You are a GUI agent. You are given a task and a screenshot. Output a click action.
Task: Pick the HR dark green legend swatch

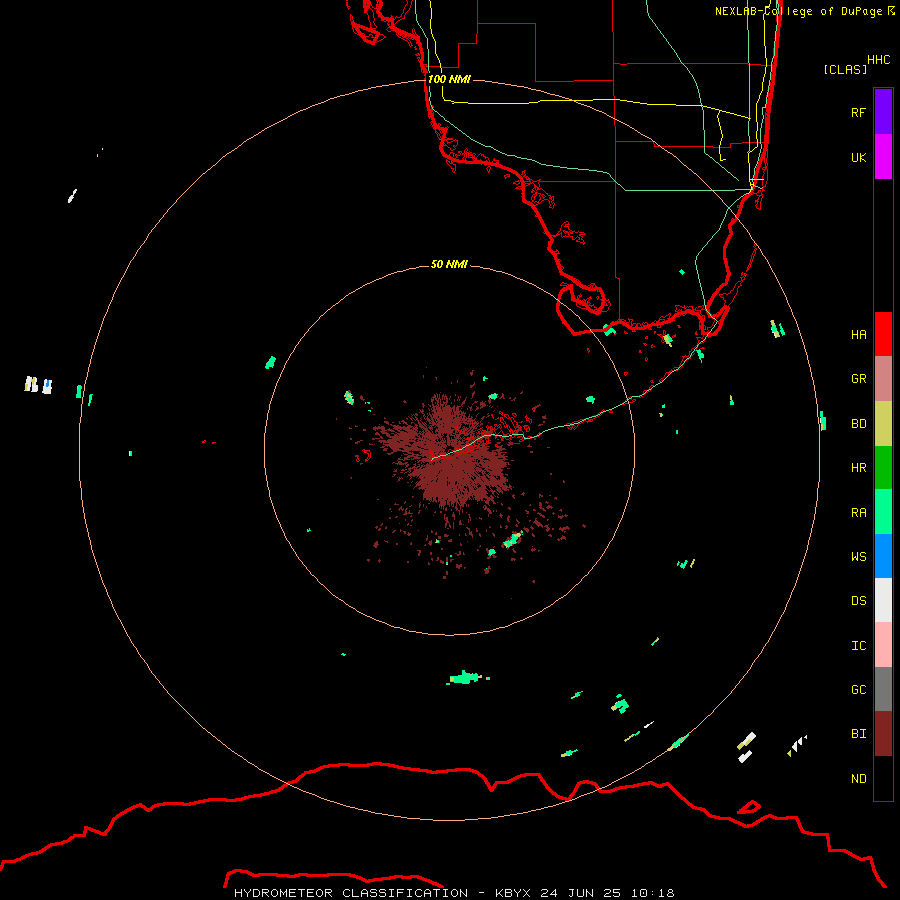point(883,468)
